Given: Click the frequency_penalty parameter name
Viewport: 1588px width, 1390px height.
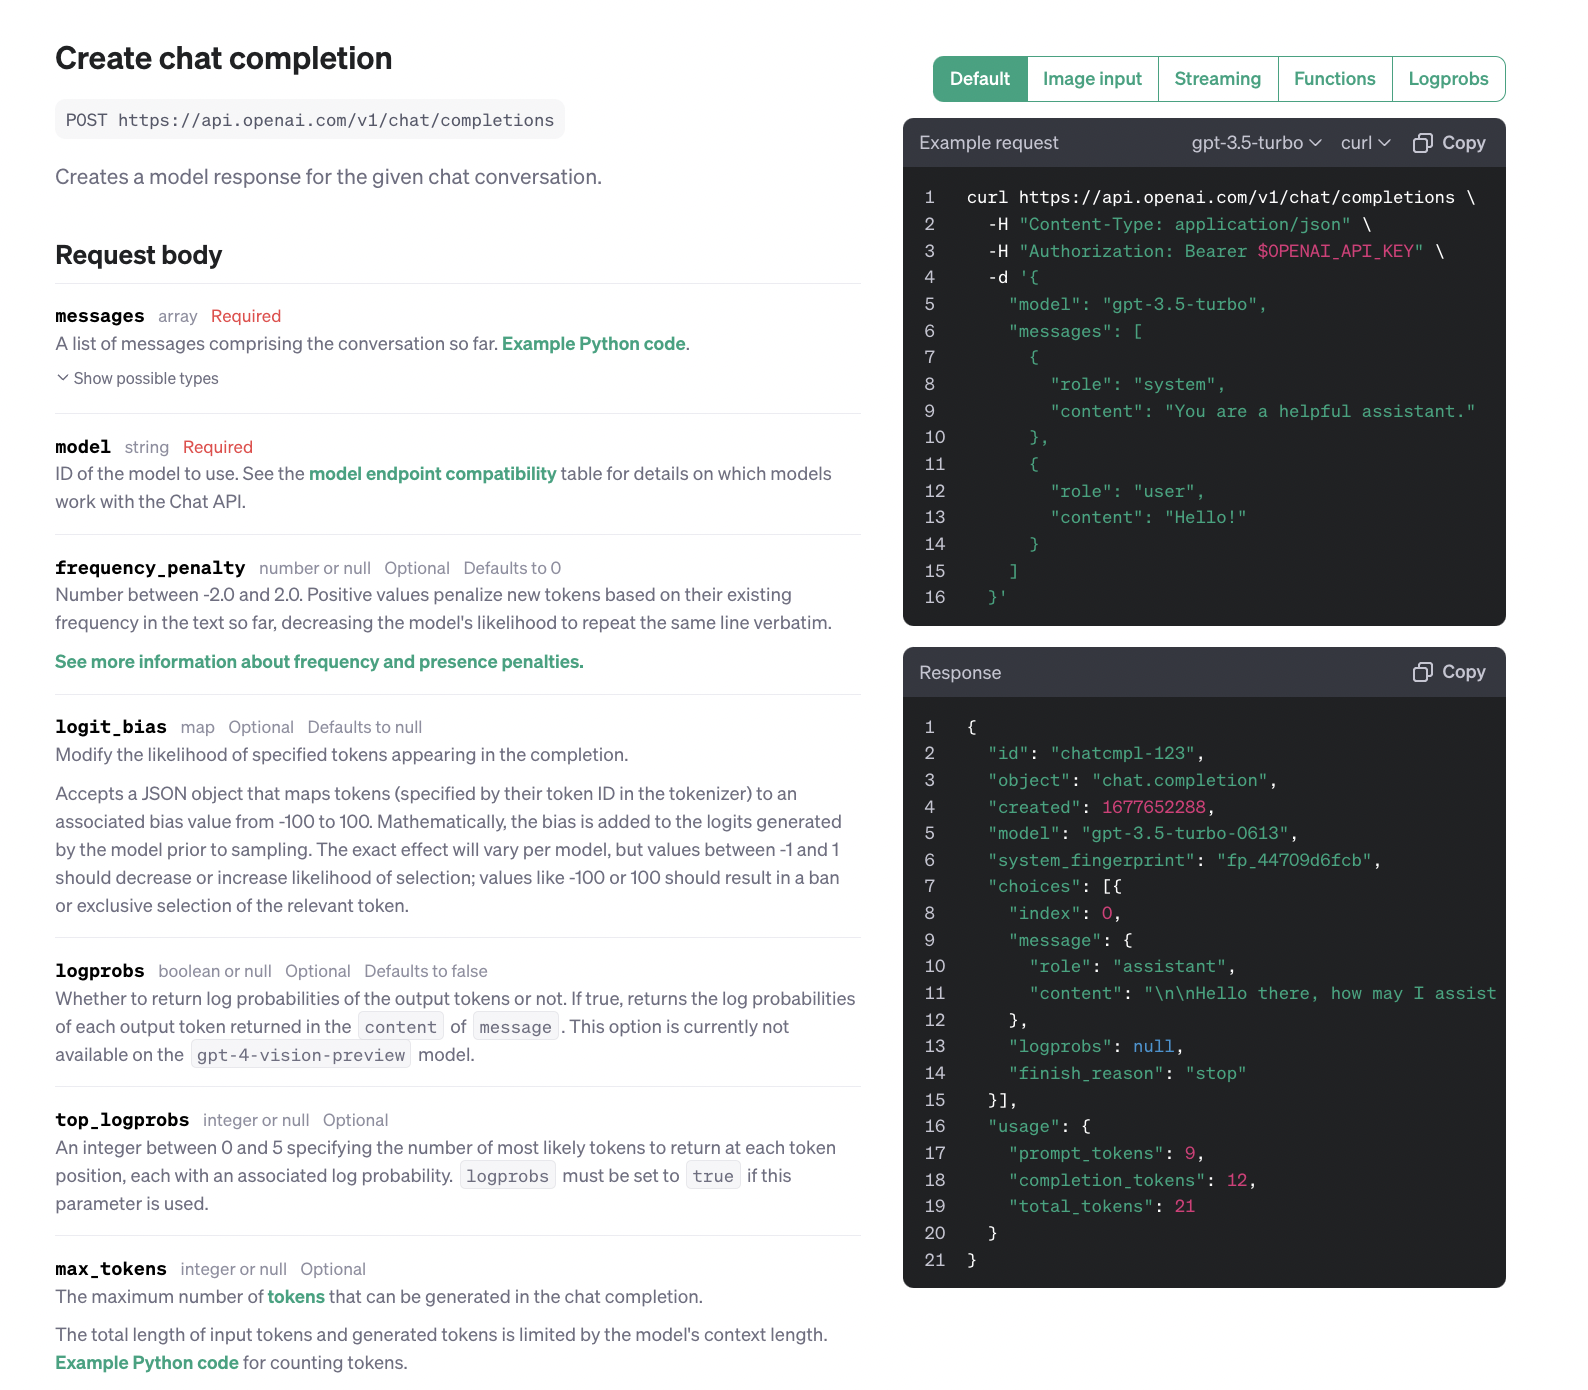Looking at the screenshot, I should [150, 568].
